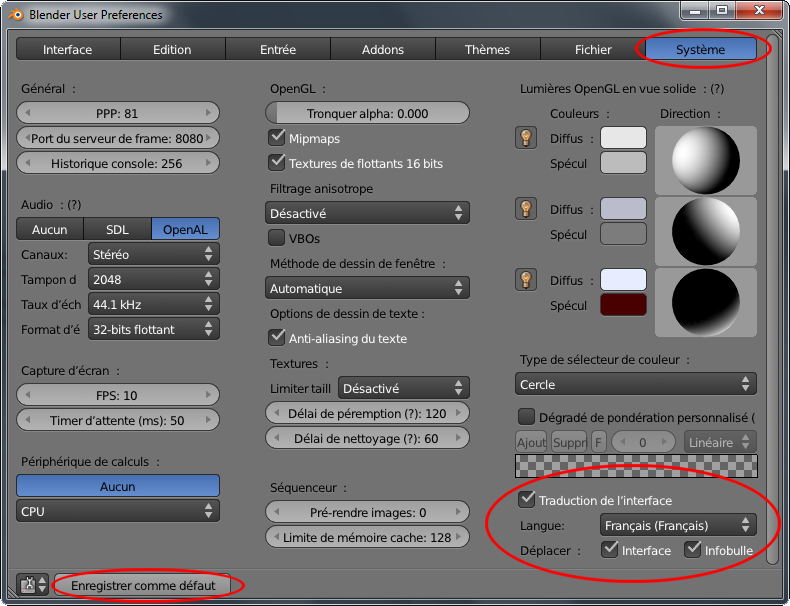Click Délai de péremption field
This screenshot has height=606, width=790.
[x=367, y=413]
